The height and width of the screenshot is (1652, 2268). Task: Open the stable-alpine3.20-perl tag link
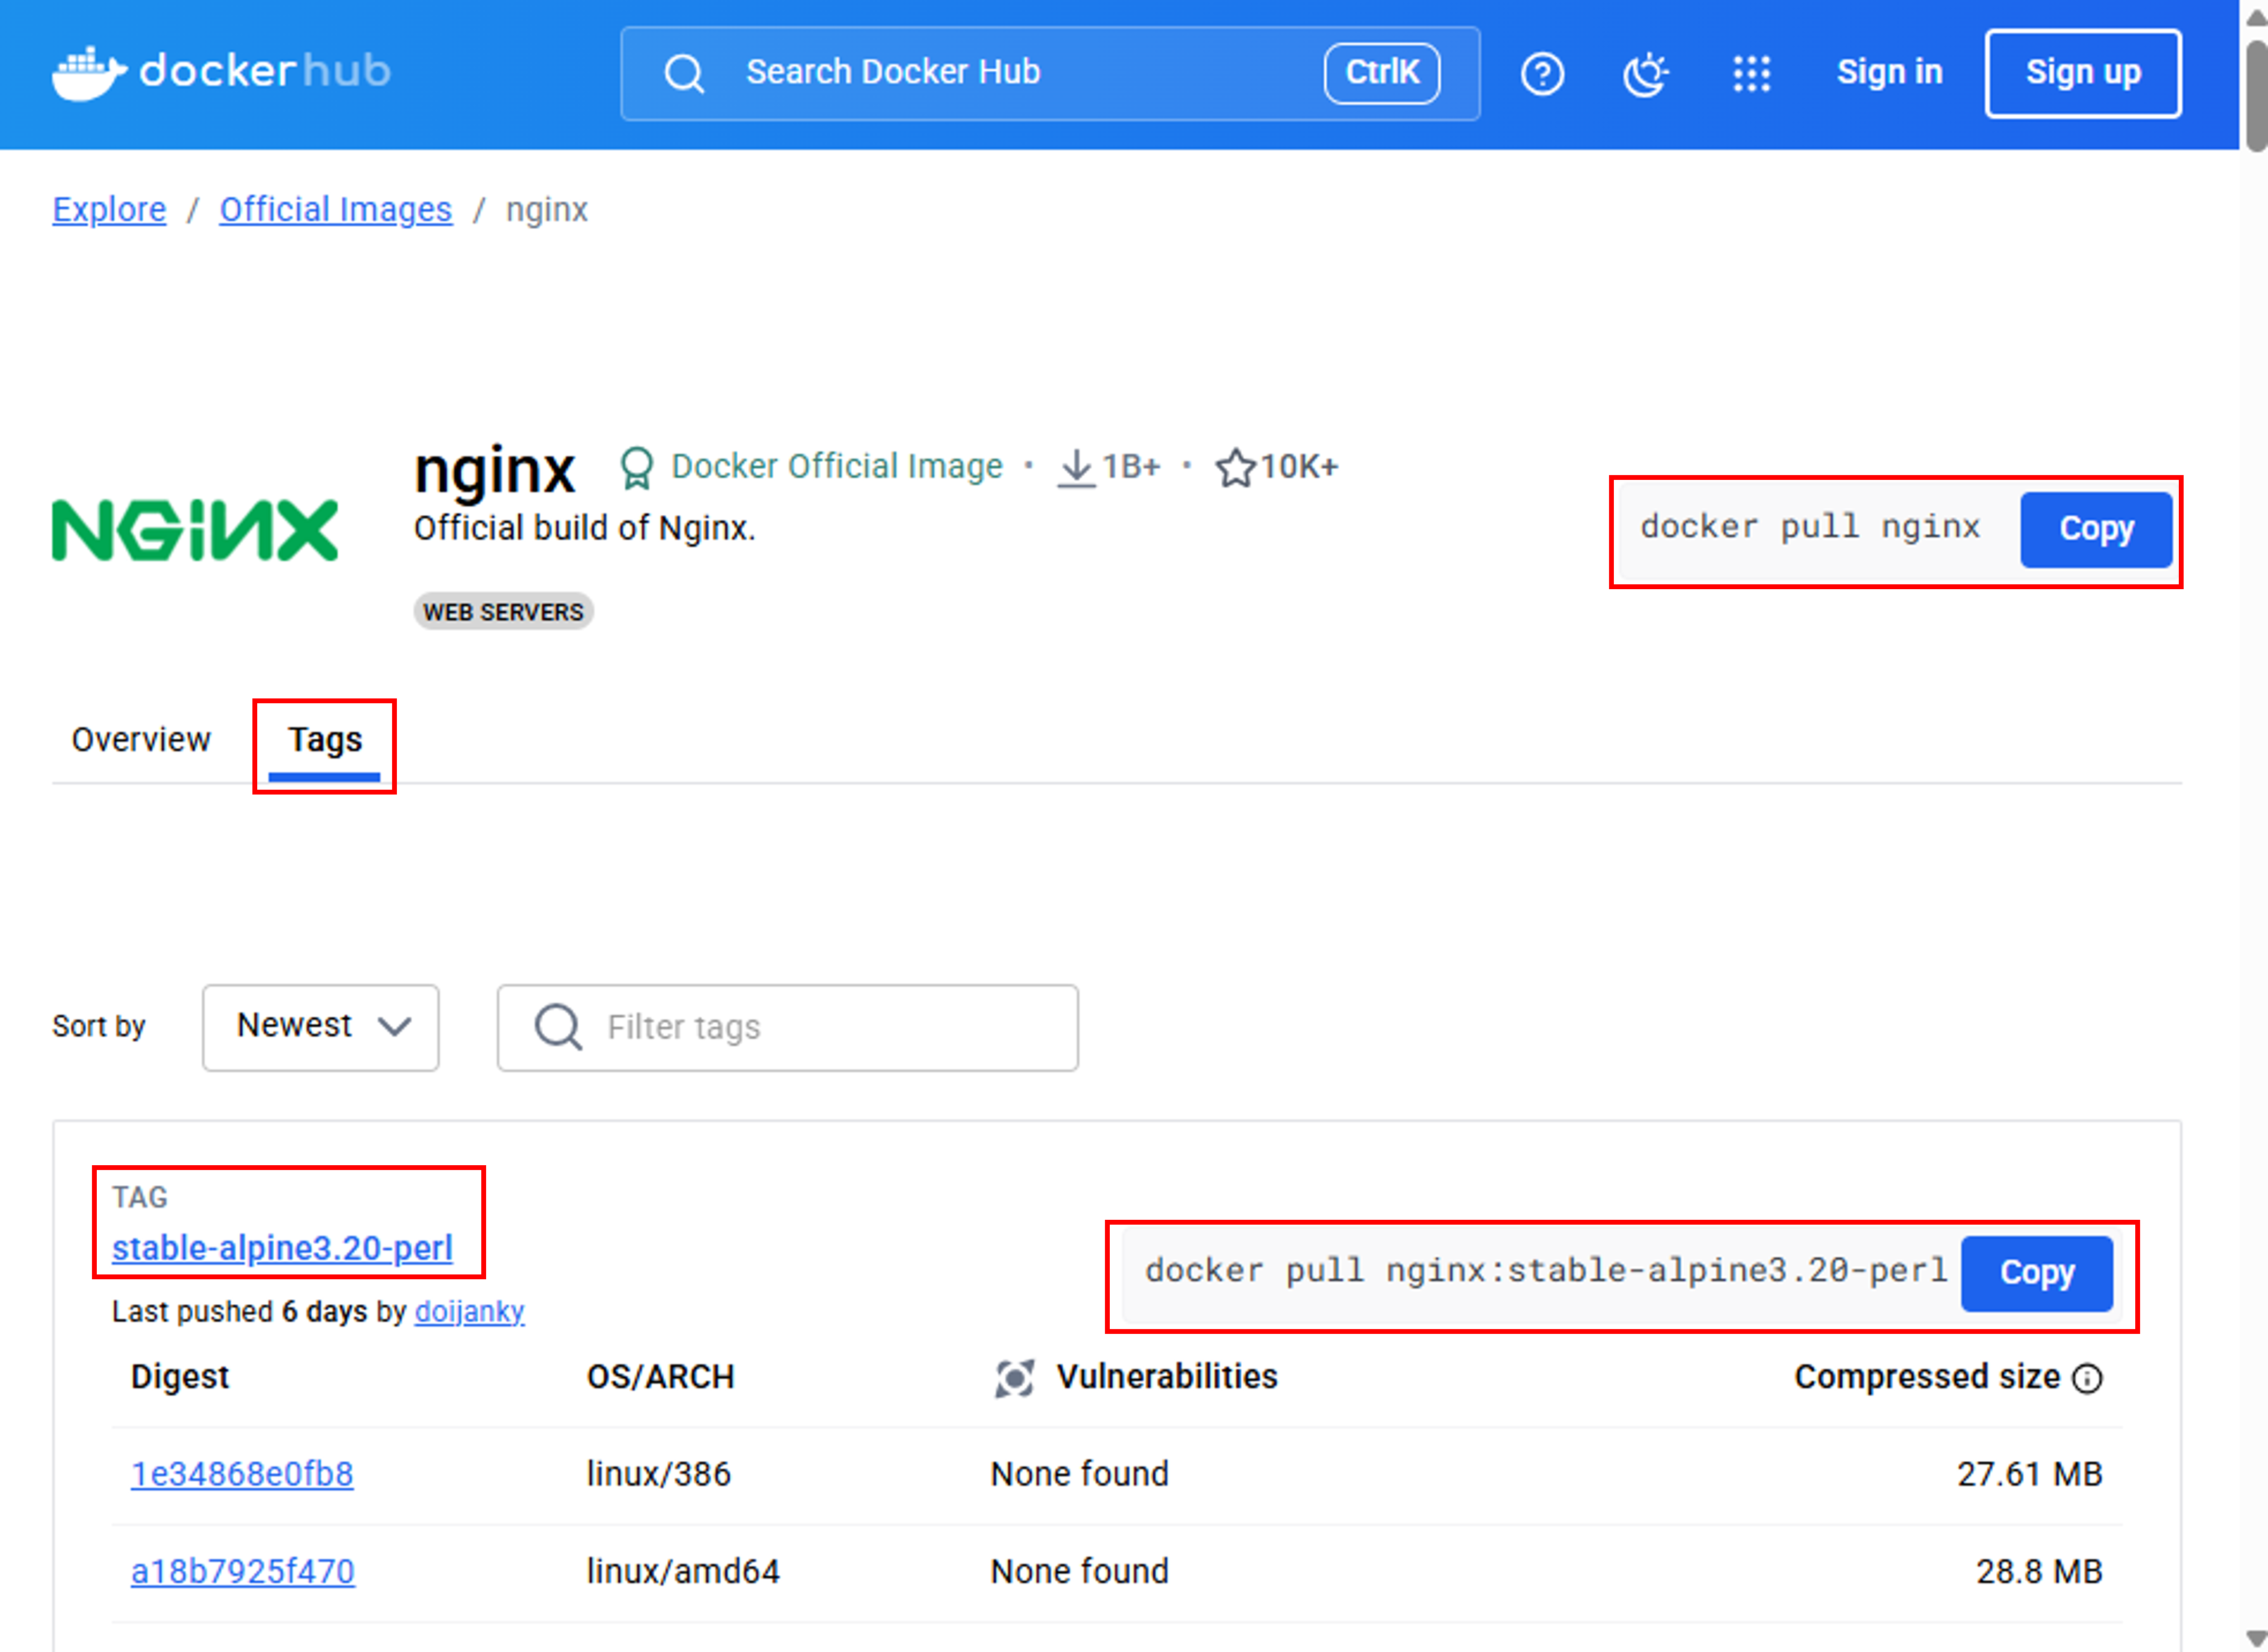pyautogui.click(x=282, y=1248)
